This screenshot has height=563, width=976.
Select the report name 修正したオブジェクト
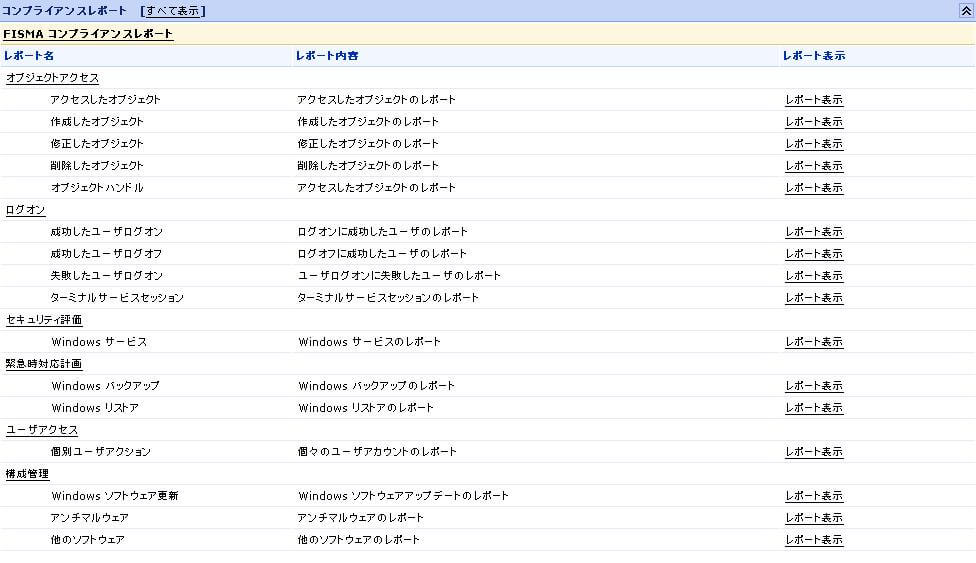tap(96, 144)
